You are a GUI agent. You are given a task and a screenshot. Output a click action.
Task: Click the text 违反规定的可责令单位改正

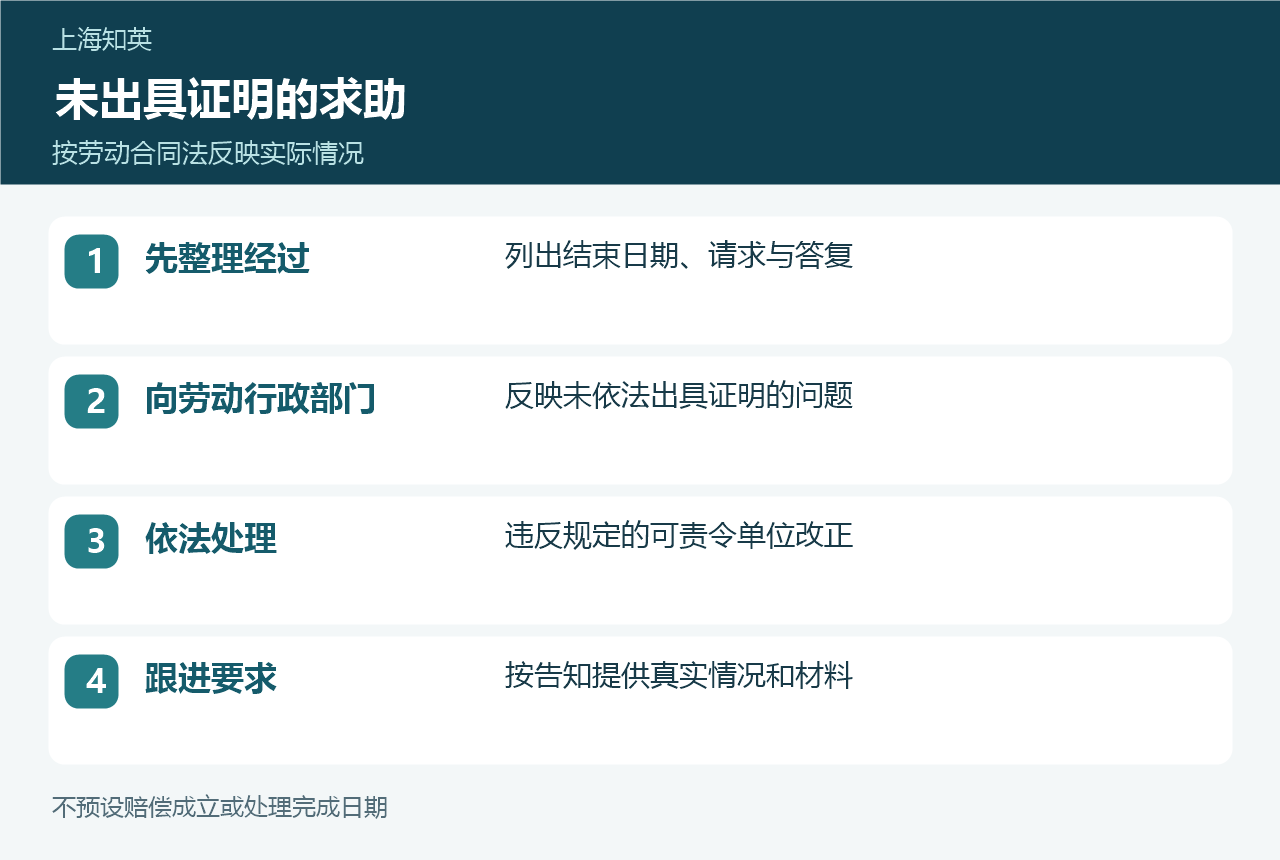(x=679, y=536)
